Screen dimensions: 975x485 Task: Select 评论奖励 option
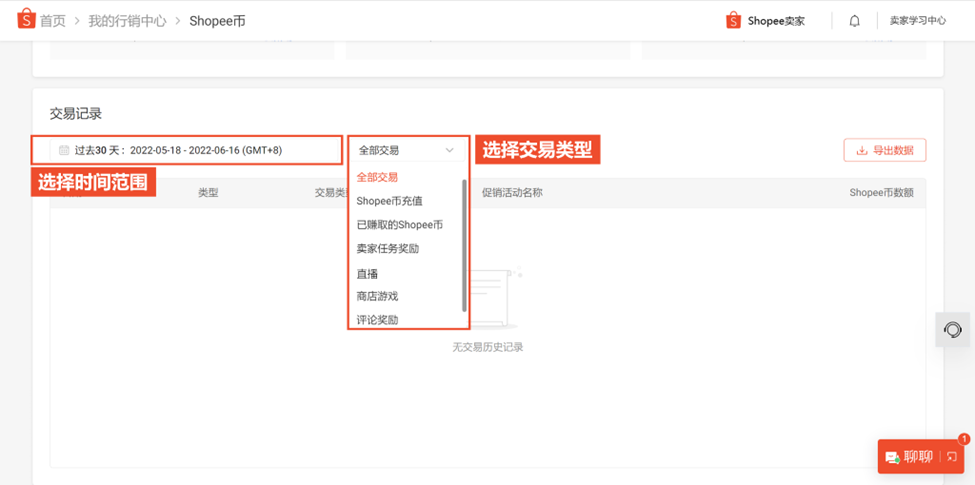[x=377, y=320]
